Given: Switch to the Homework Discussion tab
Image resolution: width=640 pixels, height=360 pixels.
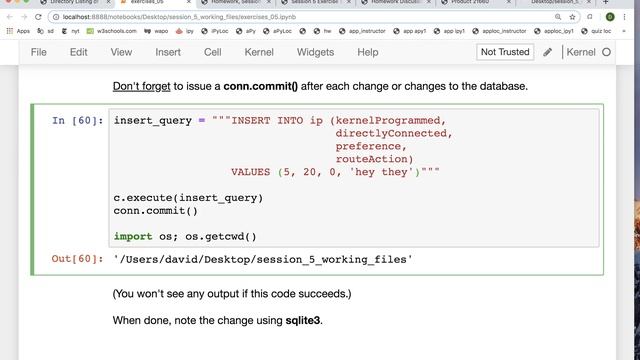Looking at the screenshot, I should pyautogui.click(x=396, y=2).
